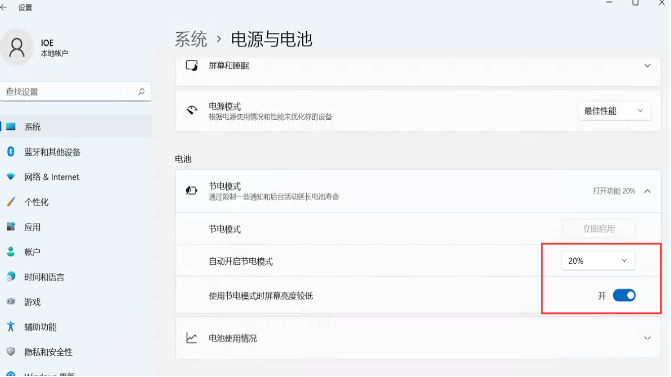Toggle lower screen brightness in battery saver
The width and height of the screenshot is (671, 377).
(624, 295)
